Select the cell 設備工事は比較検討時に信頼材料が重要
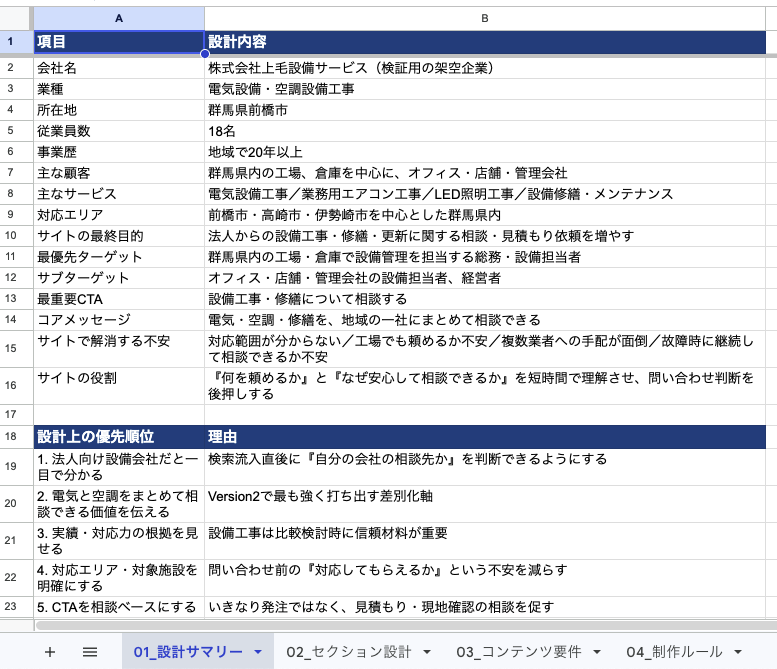777x669 pixels. (x=485, y=541)
